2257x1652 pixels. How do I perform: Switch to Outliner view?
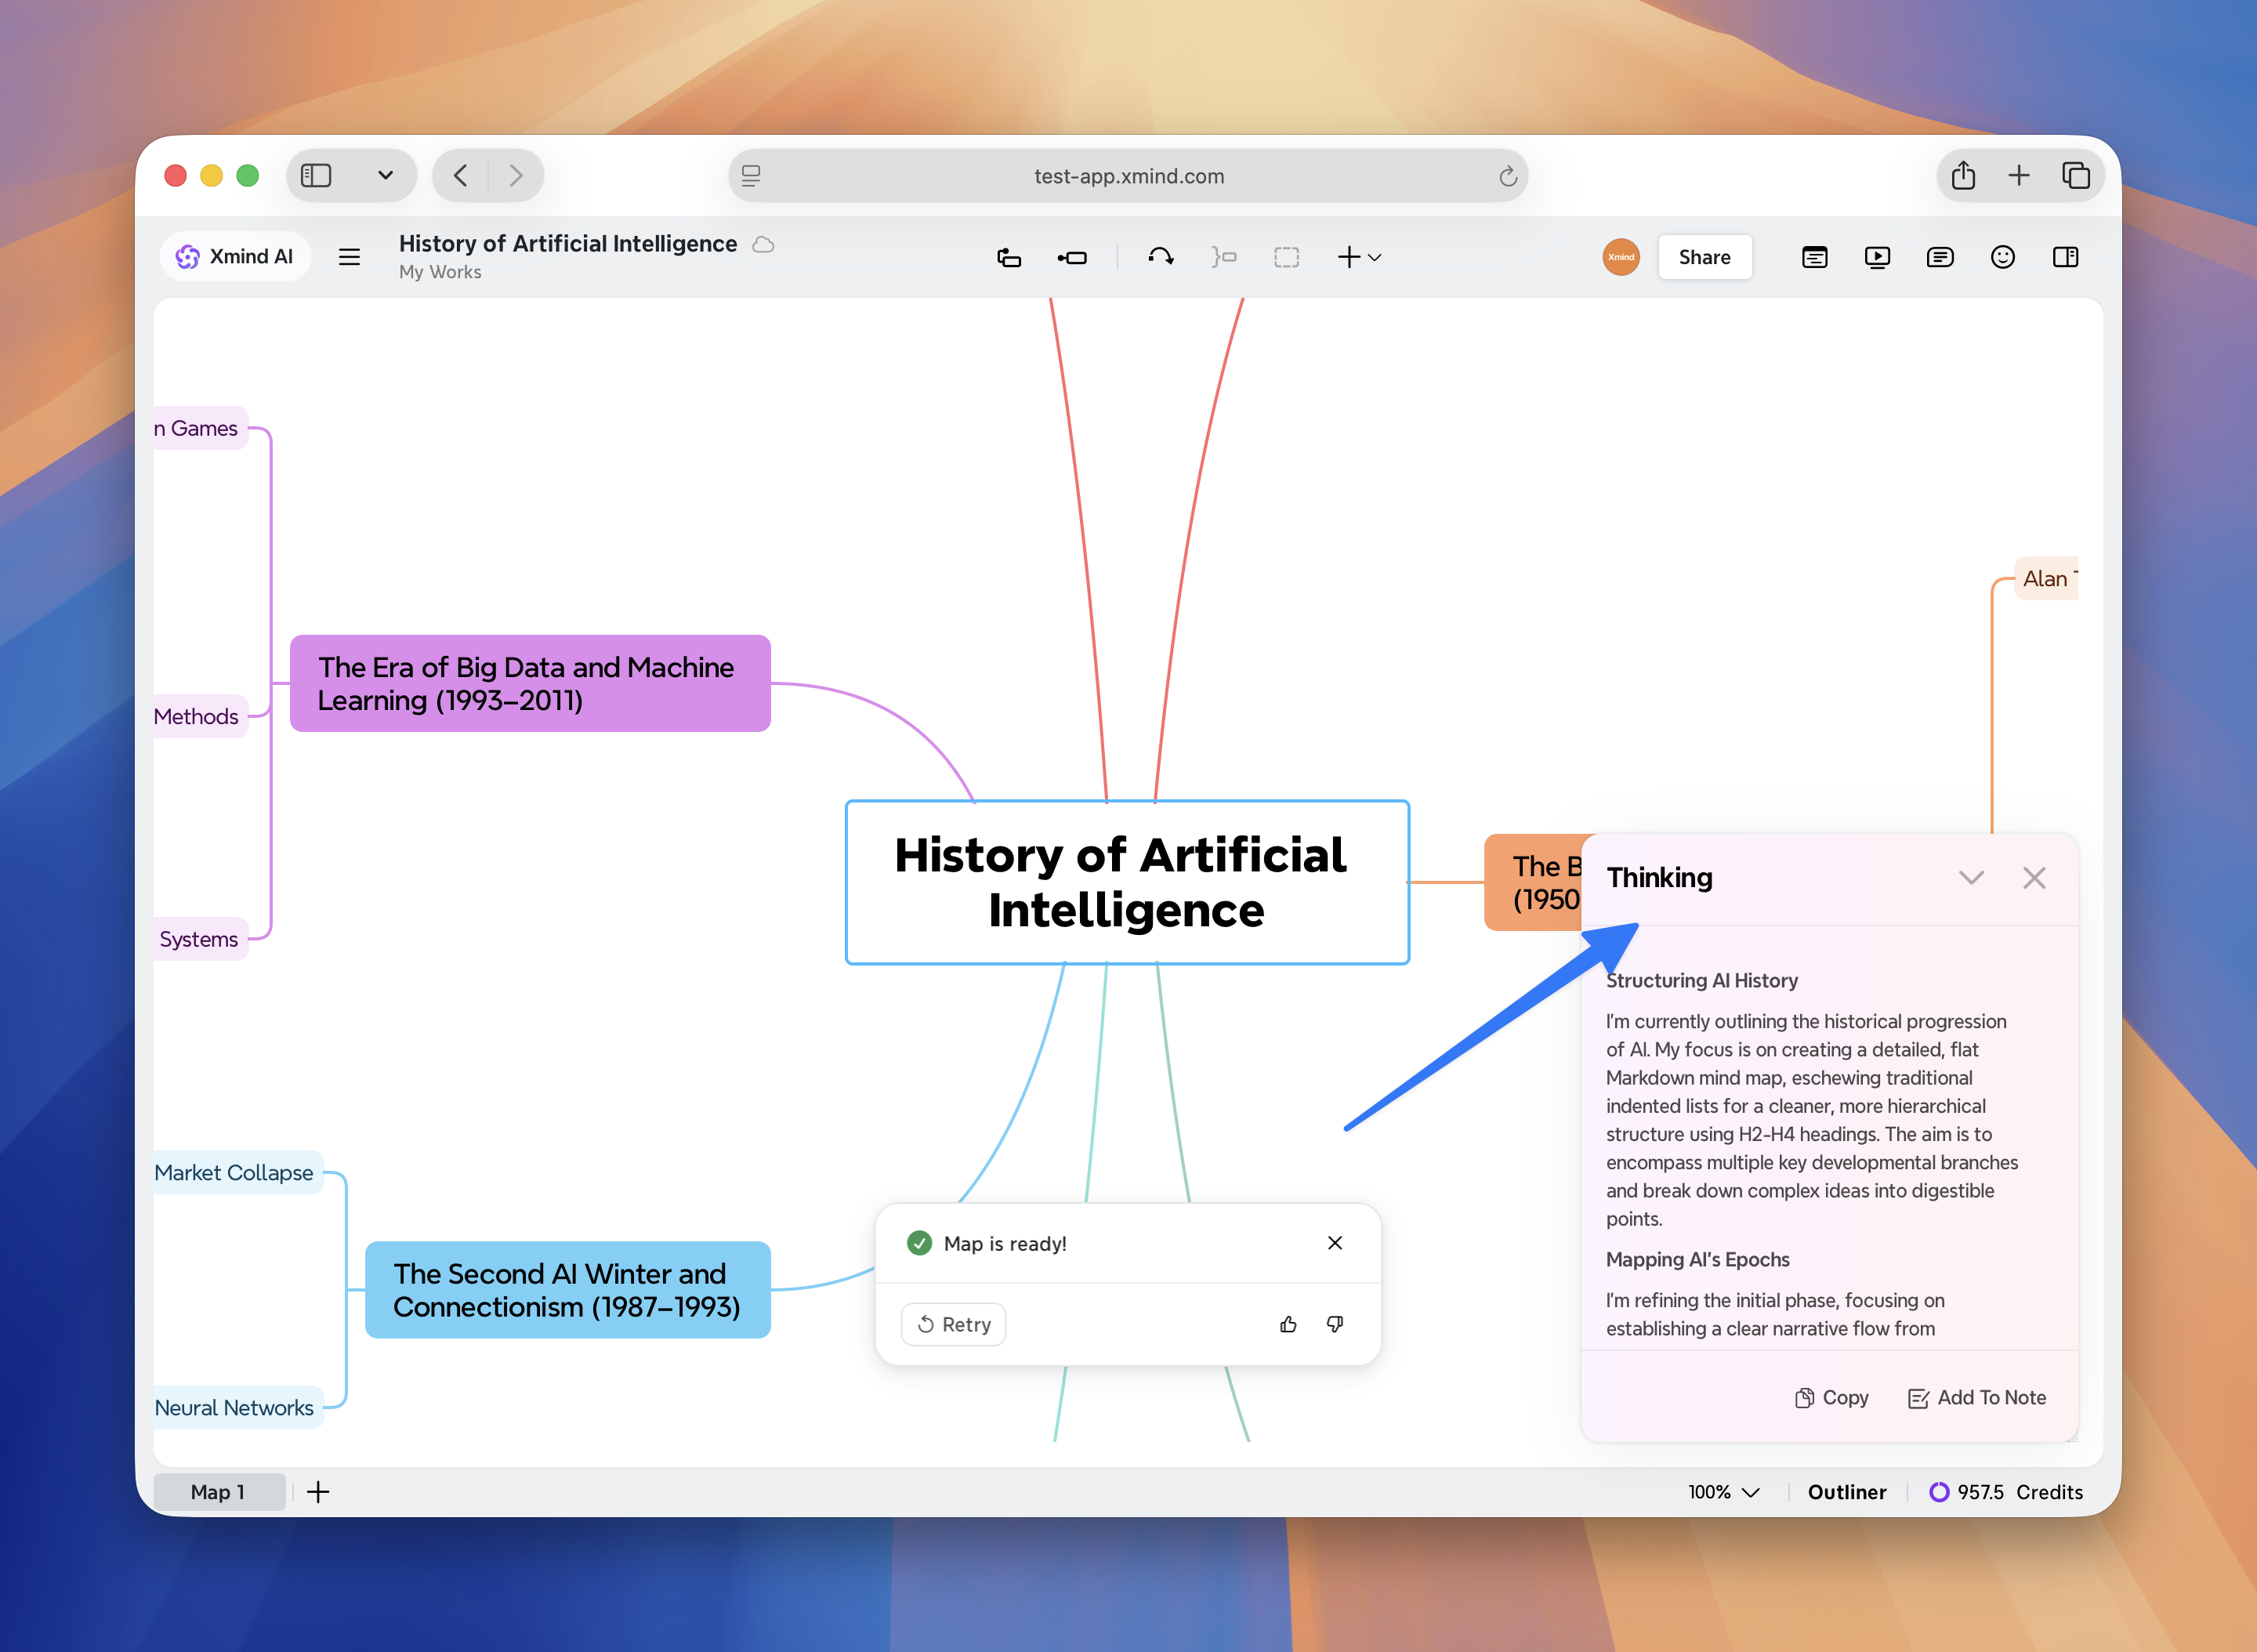point(1847,1492)
